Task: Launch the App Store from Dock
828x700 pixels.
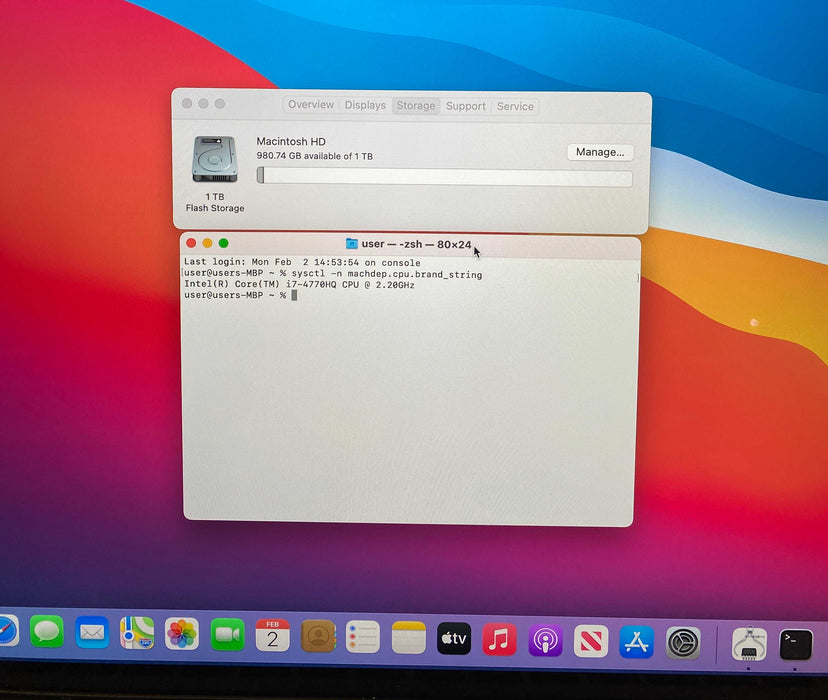Action: 637,642
